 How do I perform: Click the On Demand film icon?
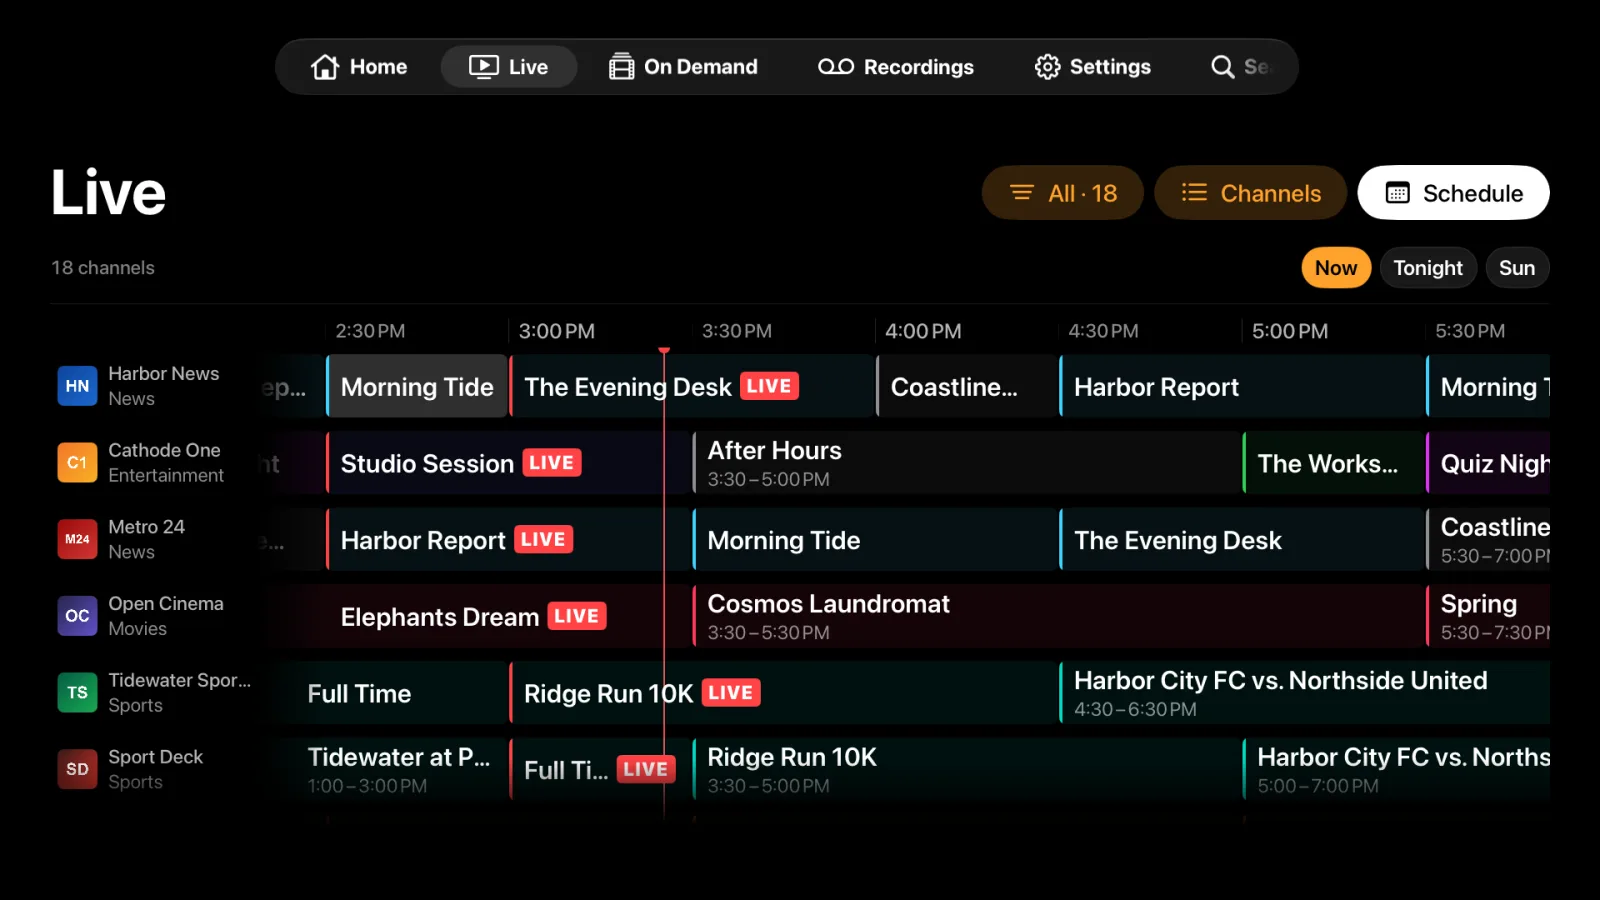coord(621,67)
